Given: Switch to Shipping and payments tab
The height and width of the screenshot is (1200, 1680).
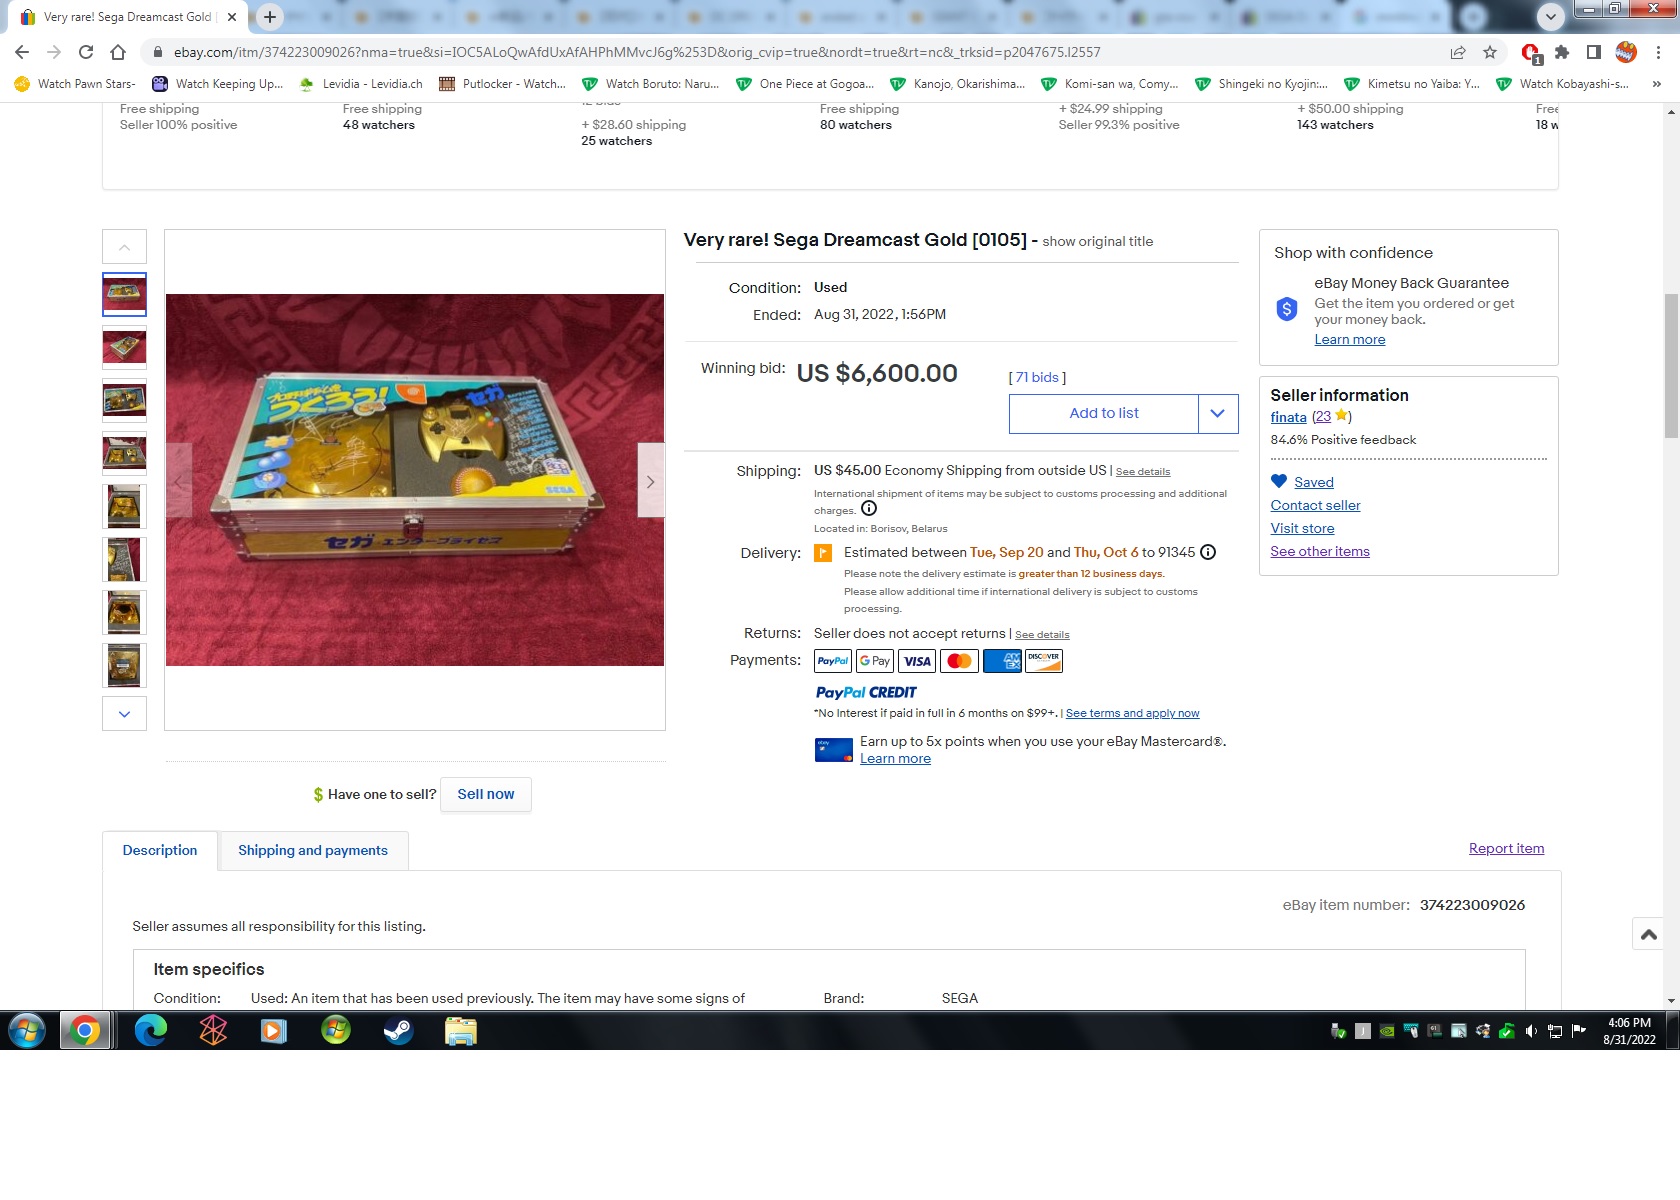Looking at the screenshot, I should pos(313,850).
